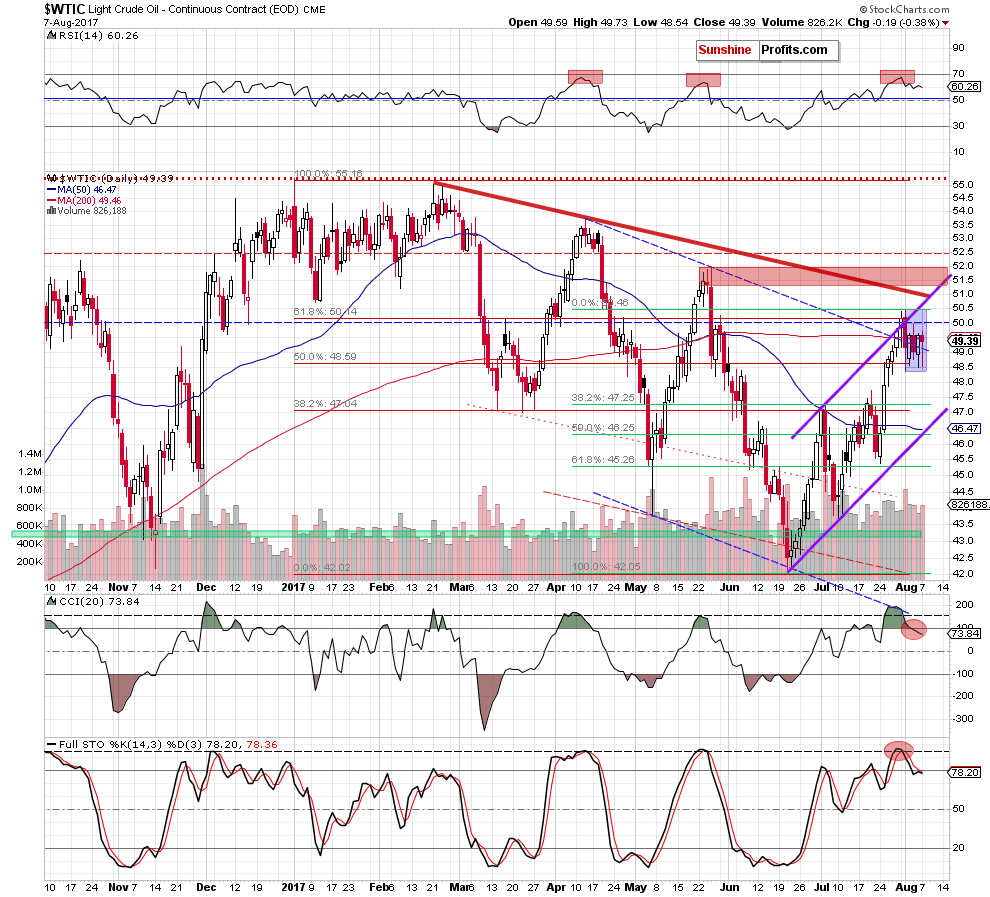Click the blue shaded box around recent candles
This screenshot has width=990, height=897.
point(915,340)
